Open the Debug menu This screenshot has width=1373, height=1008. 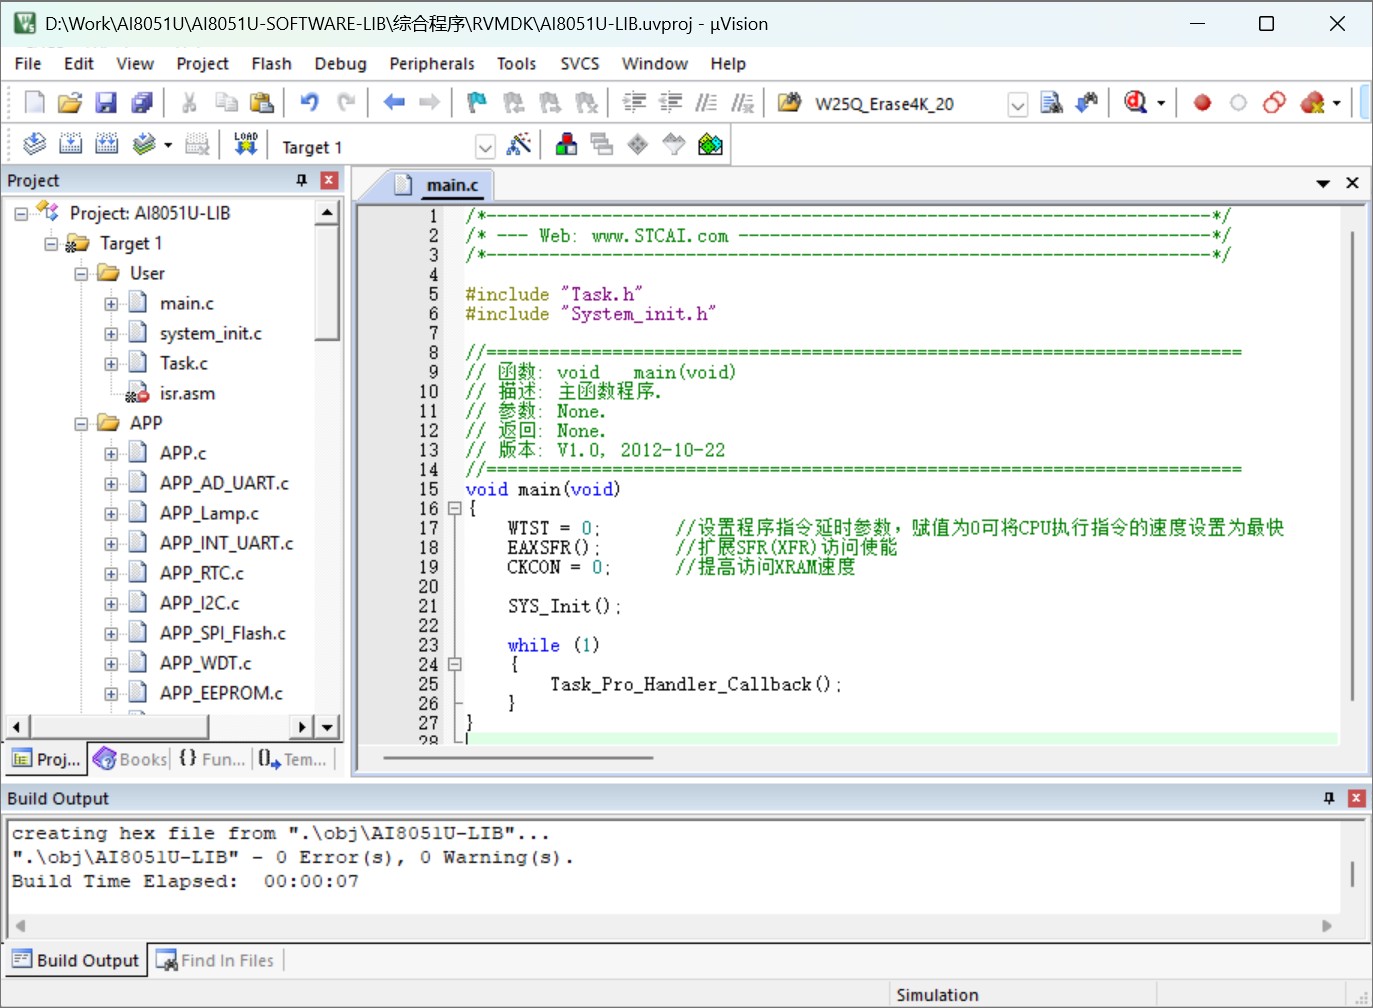pos(340,63)
